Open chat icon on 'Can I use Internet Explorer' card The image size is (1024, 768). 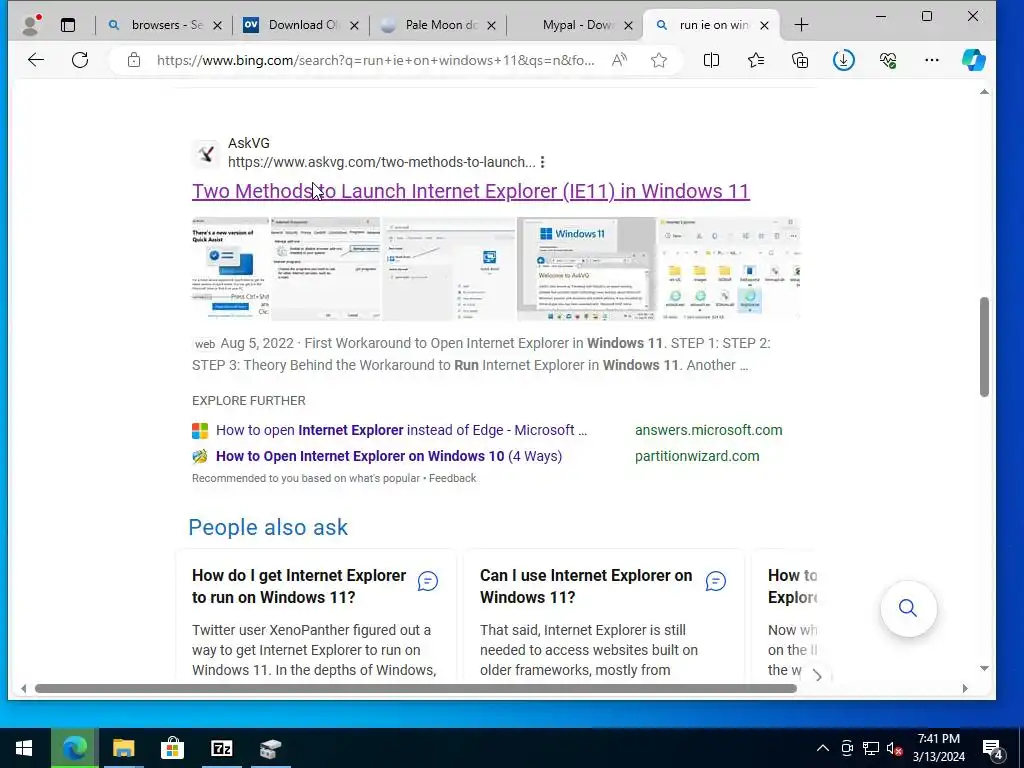716,581
